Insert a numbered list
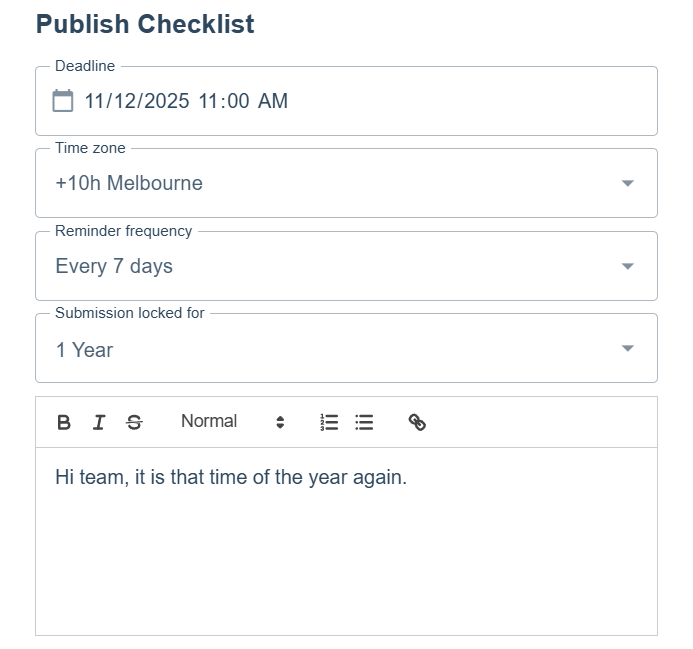693x649 pixels. 329,422
